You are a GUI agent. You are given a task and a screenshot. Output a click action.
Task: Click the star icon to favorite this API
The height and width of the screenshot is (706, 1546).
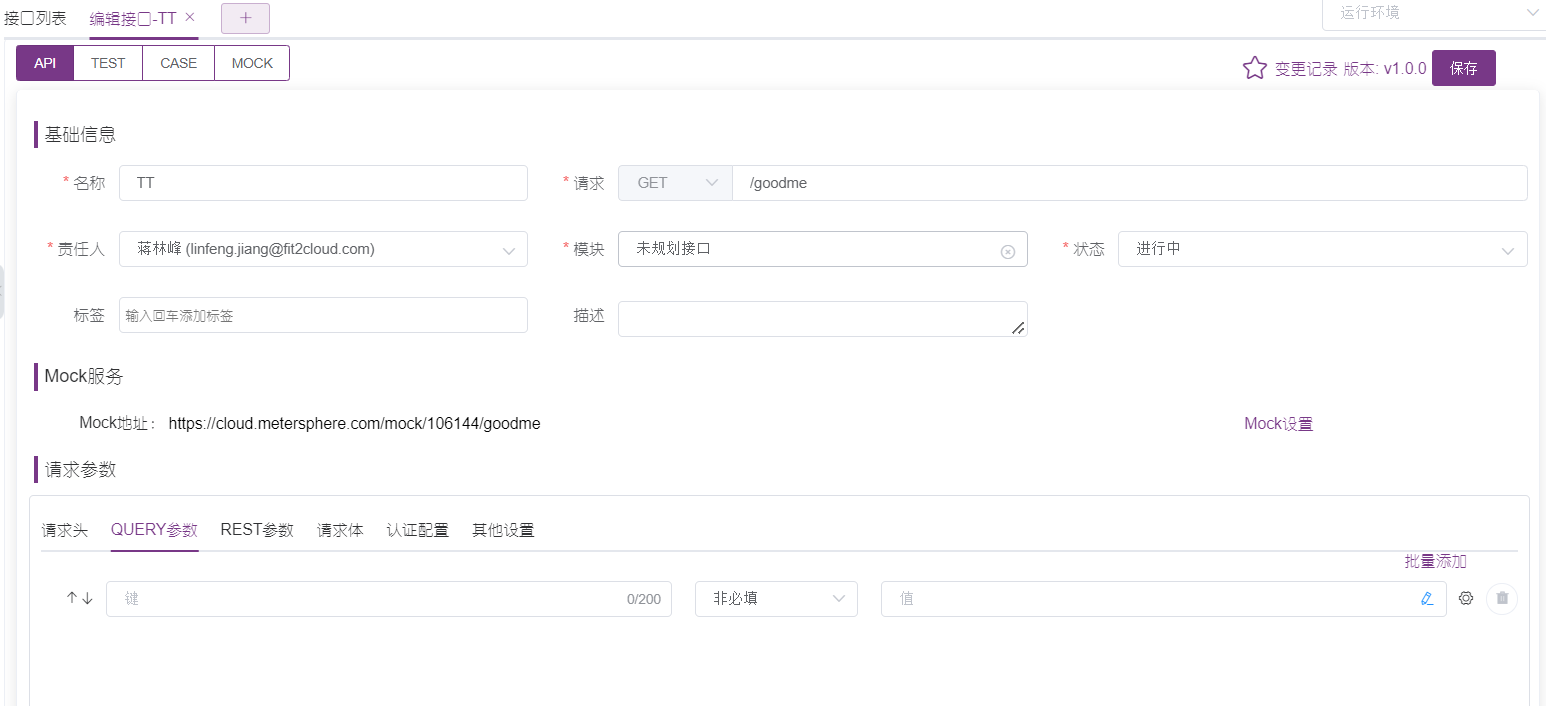coord(1255,67)
